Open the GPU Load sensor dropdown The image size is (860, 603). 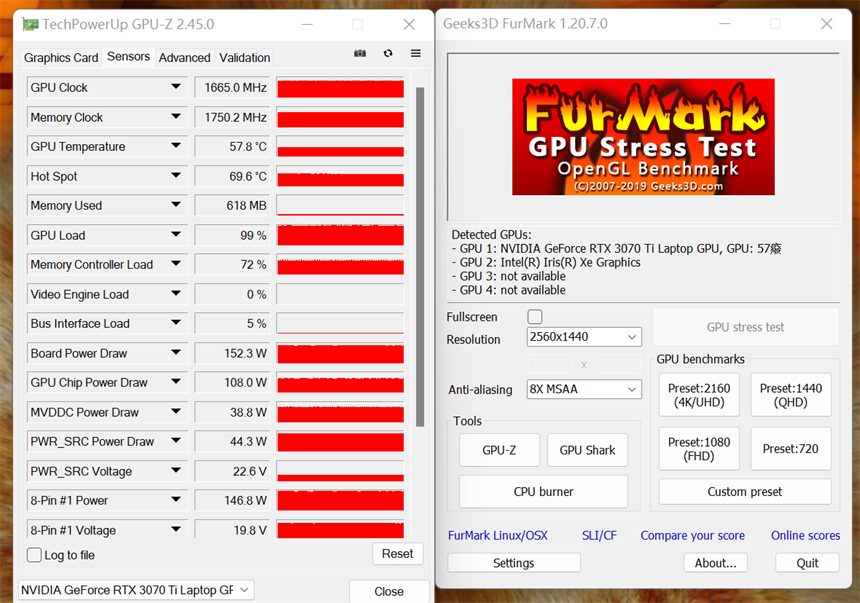176,234
